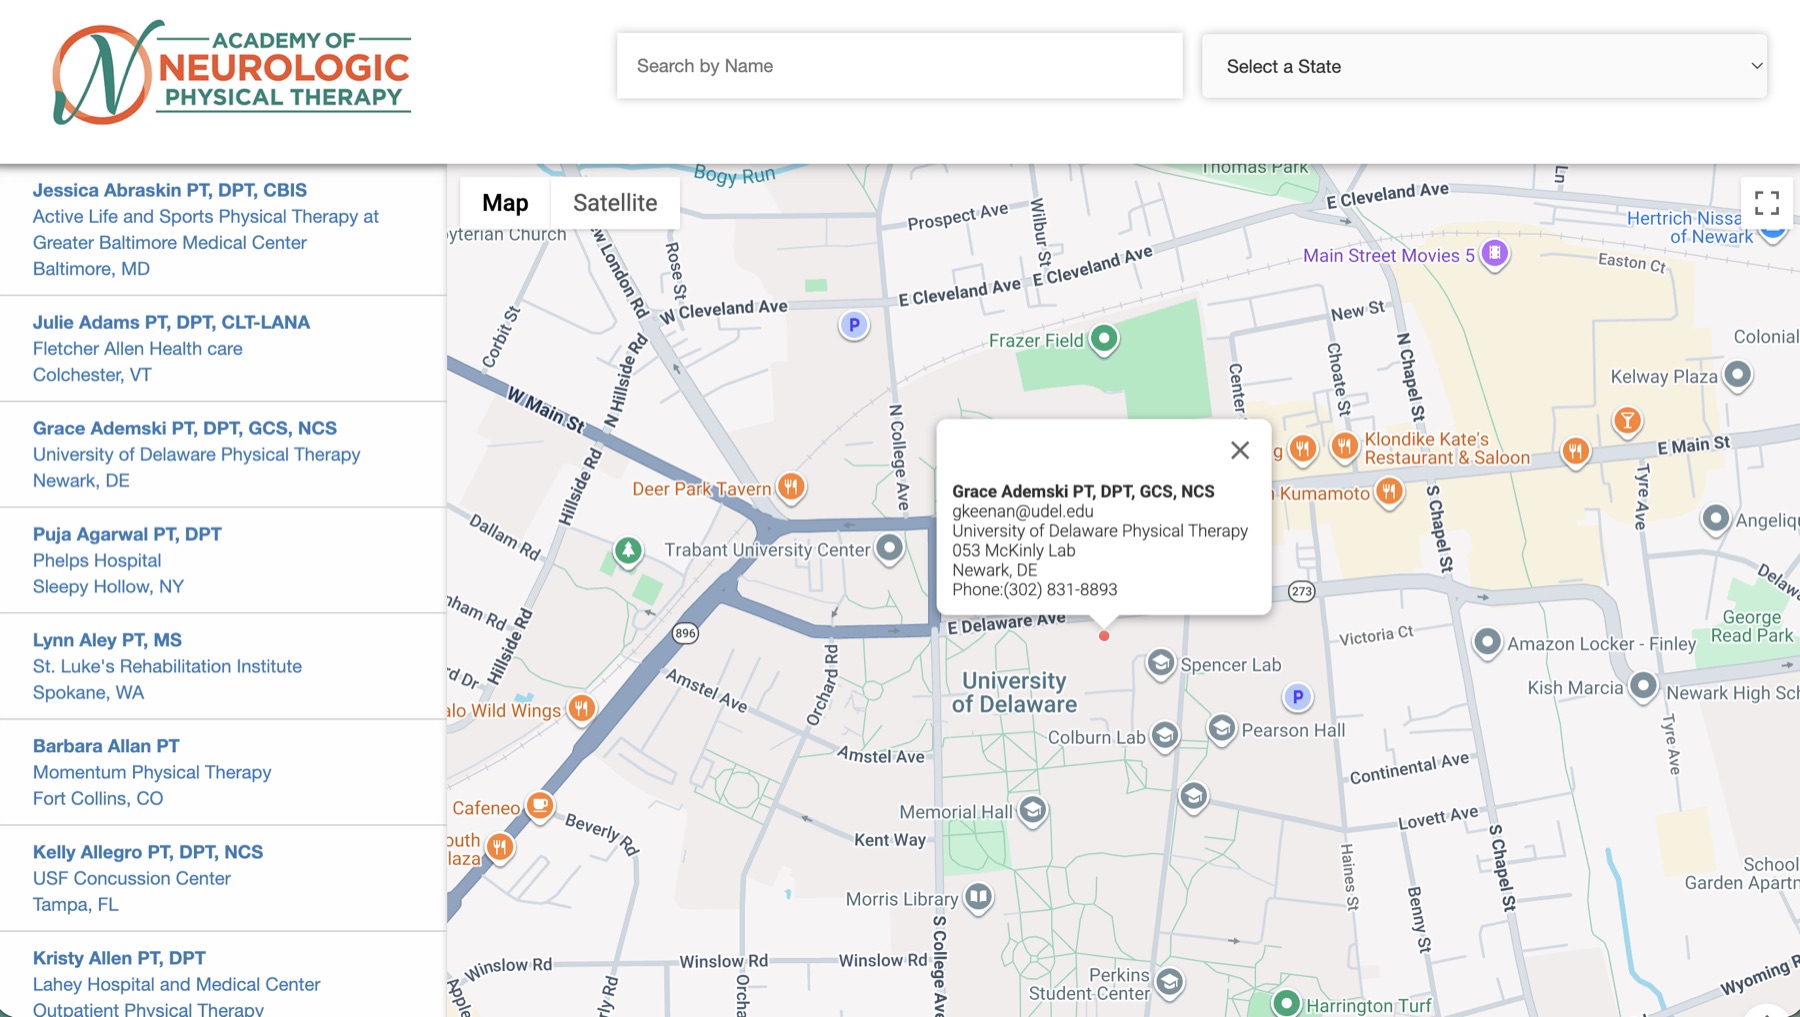
Task: Click the Memorial Hall building pin
Action: tap(1033, 810)
